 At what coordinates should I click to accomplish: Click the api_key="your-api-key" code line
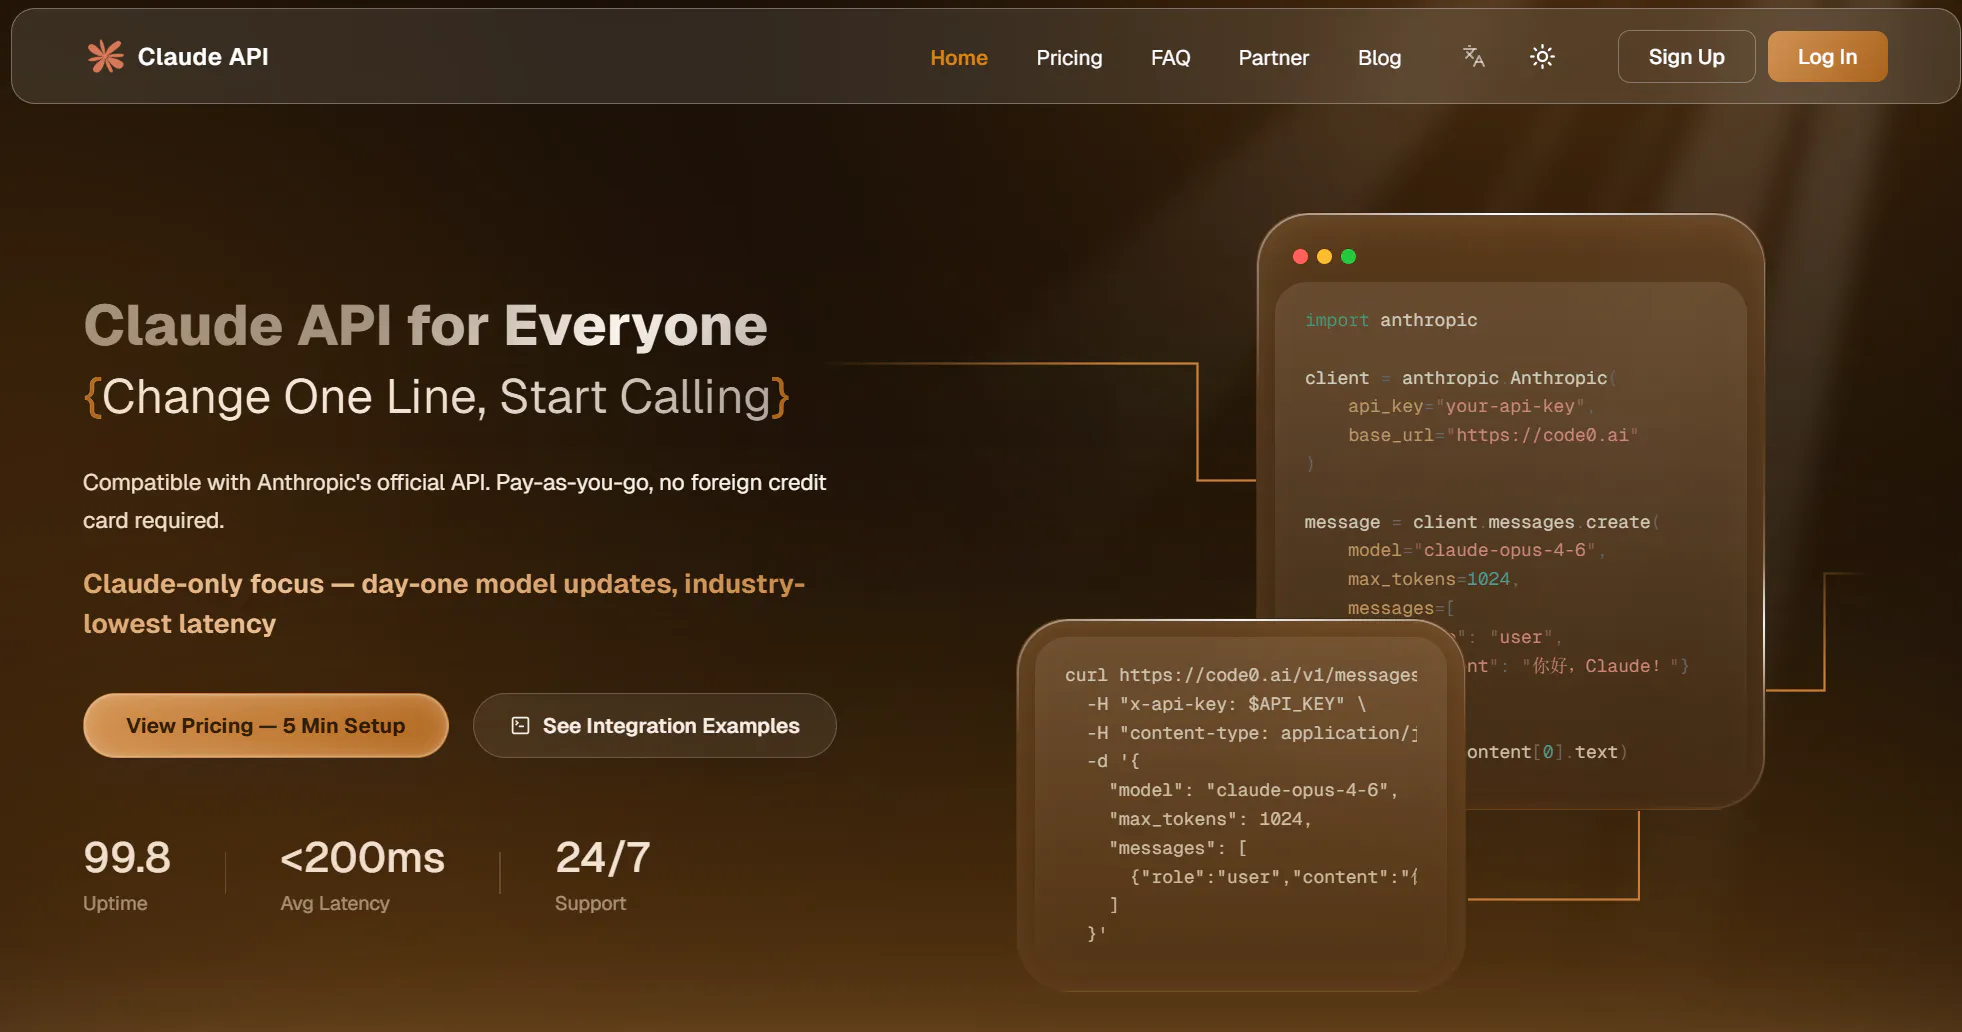tap(1470, 406)
